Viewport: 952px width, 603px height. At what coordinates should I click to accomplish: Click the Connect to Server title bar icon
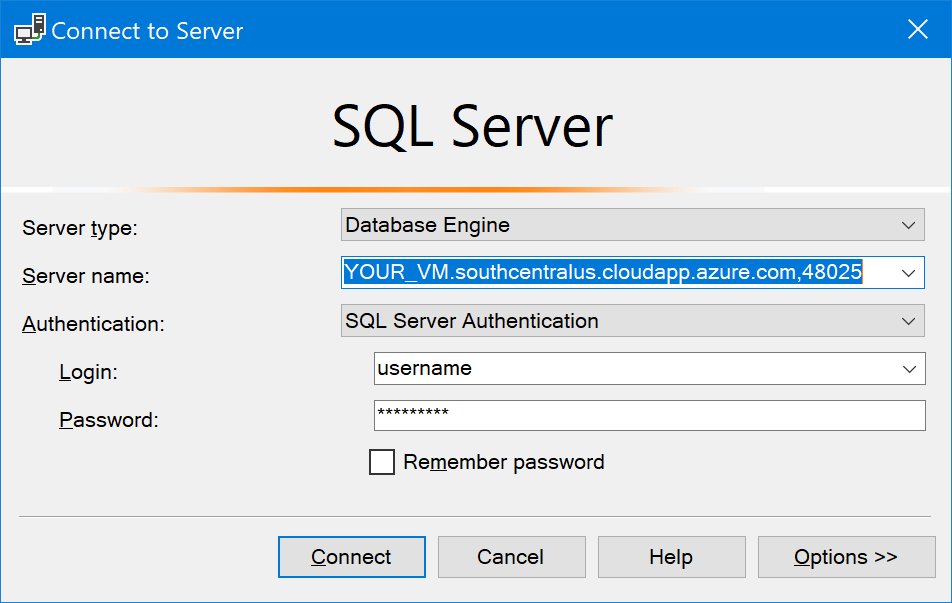tap(27, 29)
